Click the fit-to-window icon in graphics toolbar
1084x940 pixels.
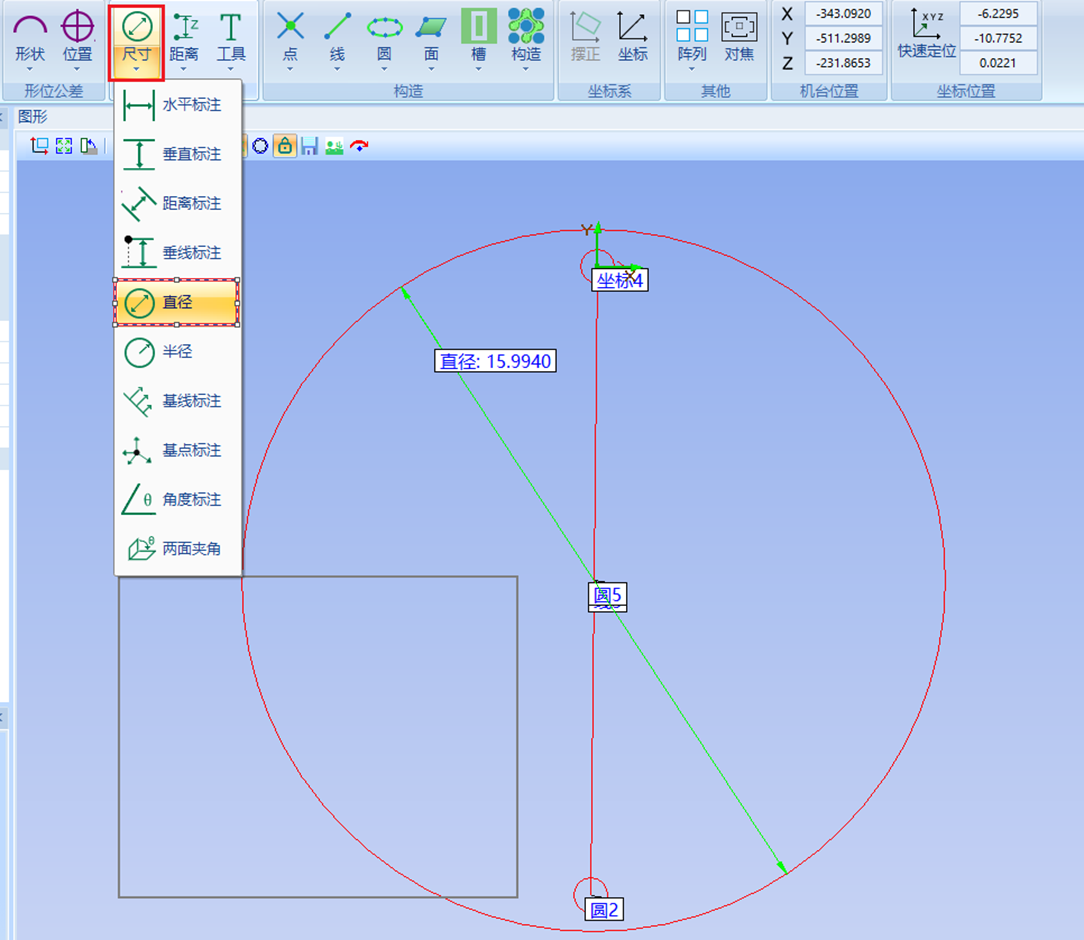click(x=64, y=146)
